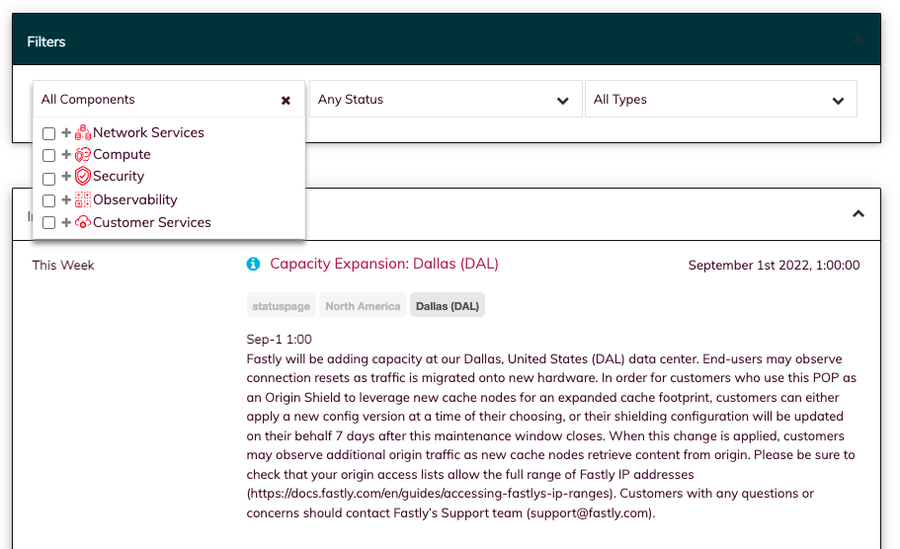Viewport: 900px width, 549px height.
Task: Tick the Security checkbox
Action: (49, 179)
